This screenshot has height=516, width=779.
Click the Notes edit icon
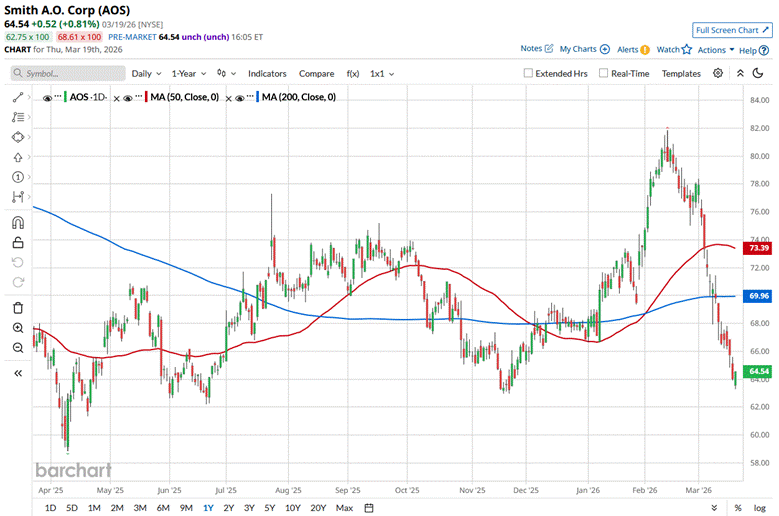coord(549,49)
